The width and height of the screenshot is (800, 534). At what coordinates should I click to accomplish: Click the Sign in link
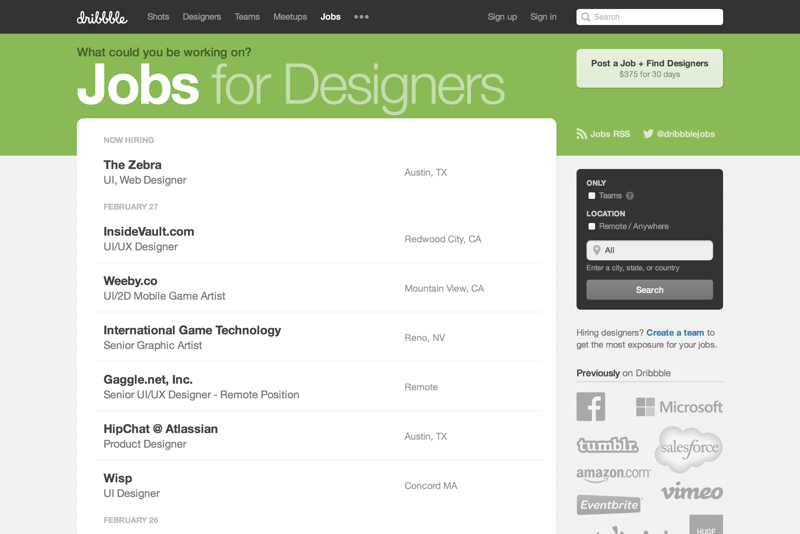coord(543,17)
